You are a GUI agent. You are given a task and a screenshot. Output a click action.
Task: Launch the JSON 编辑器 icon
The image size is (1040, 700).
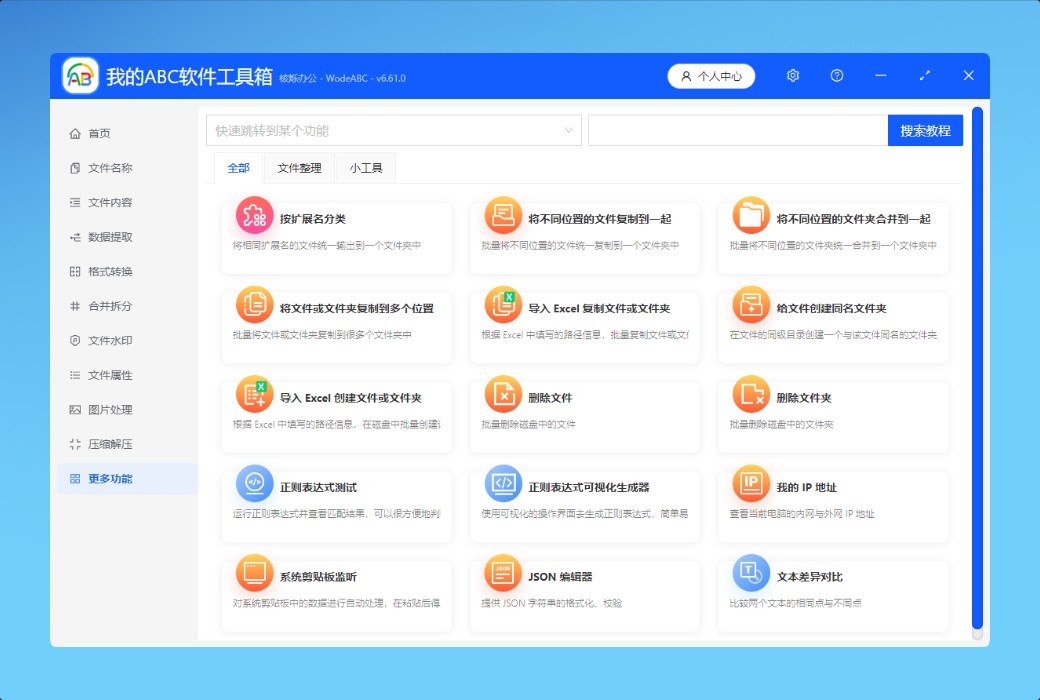coord(503,573)
